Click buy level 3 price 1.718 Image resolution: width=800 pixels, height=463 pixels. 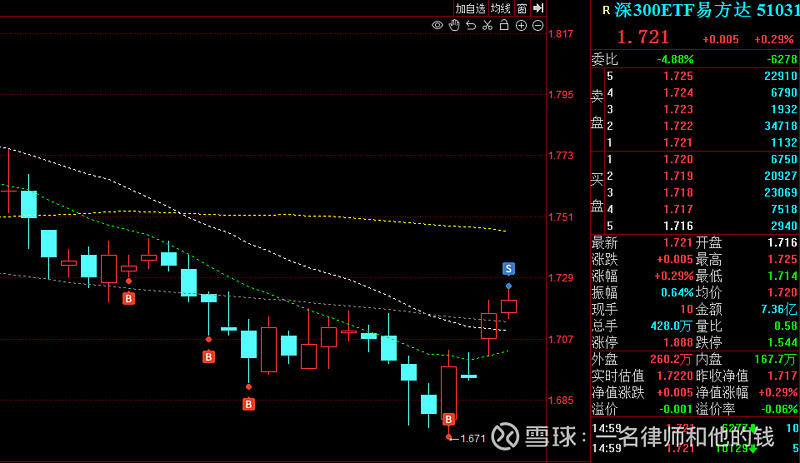click(678, 192)
